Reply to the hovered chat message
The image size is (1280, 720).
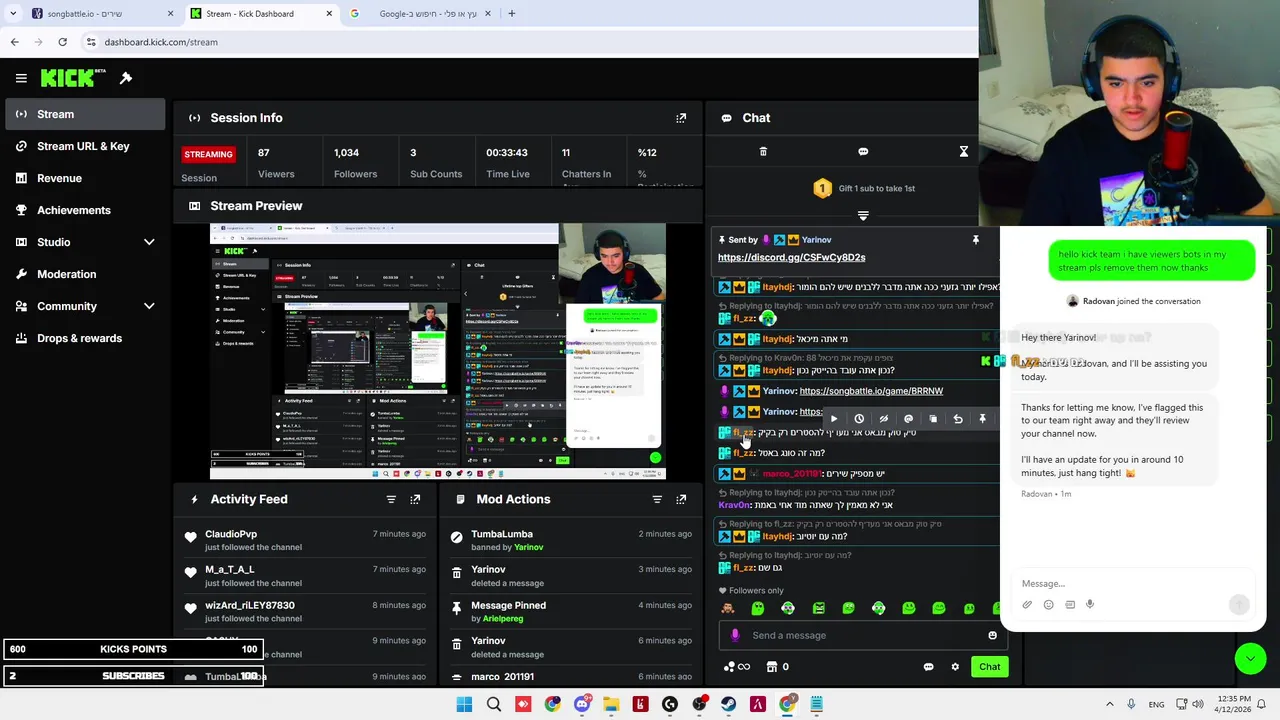[x=958, y=419]
